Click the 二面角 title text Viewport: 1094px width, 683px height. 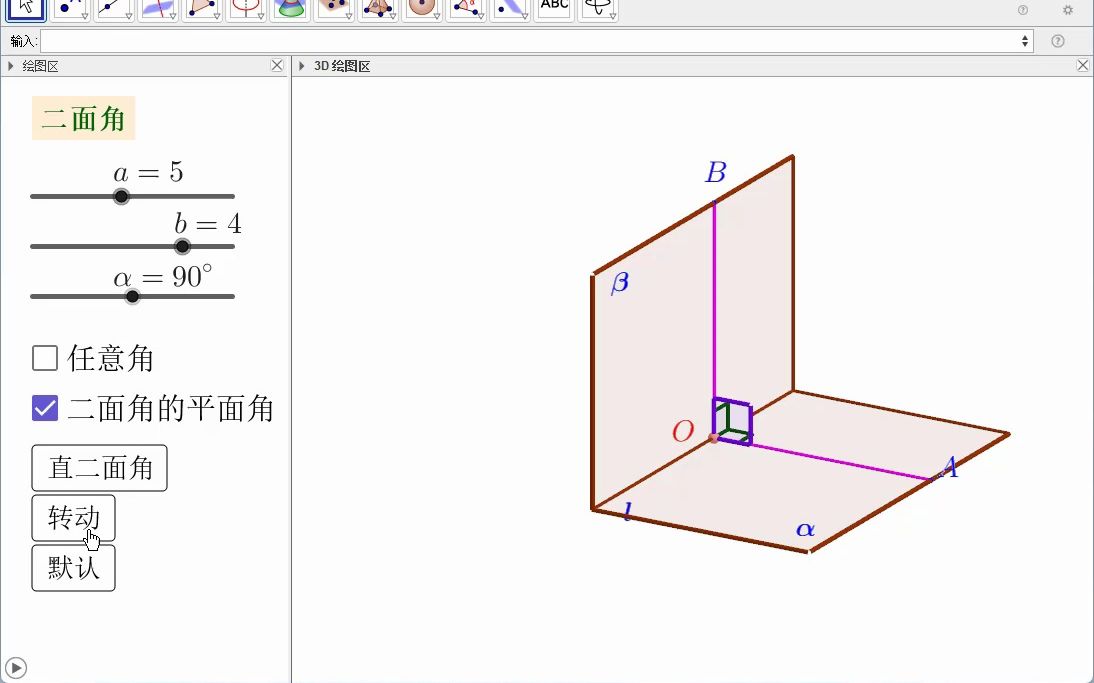[x=84, y=119]
